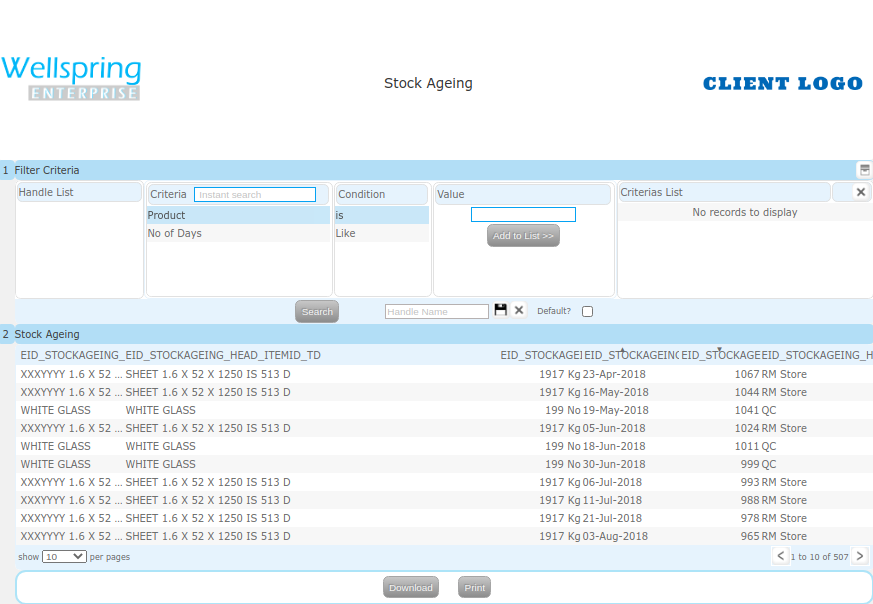Click the save handle floppy disk icon

(x=501, y=311)
